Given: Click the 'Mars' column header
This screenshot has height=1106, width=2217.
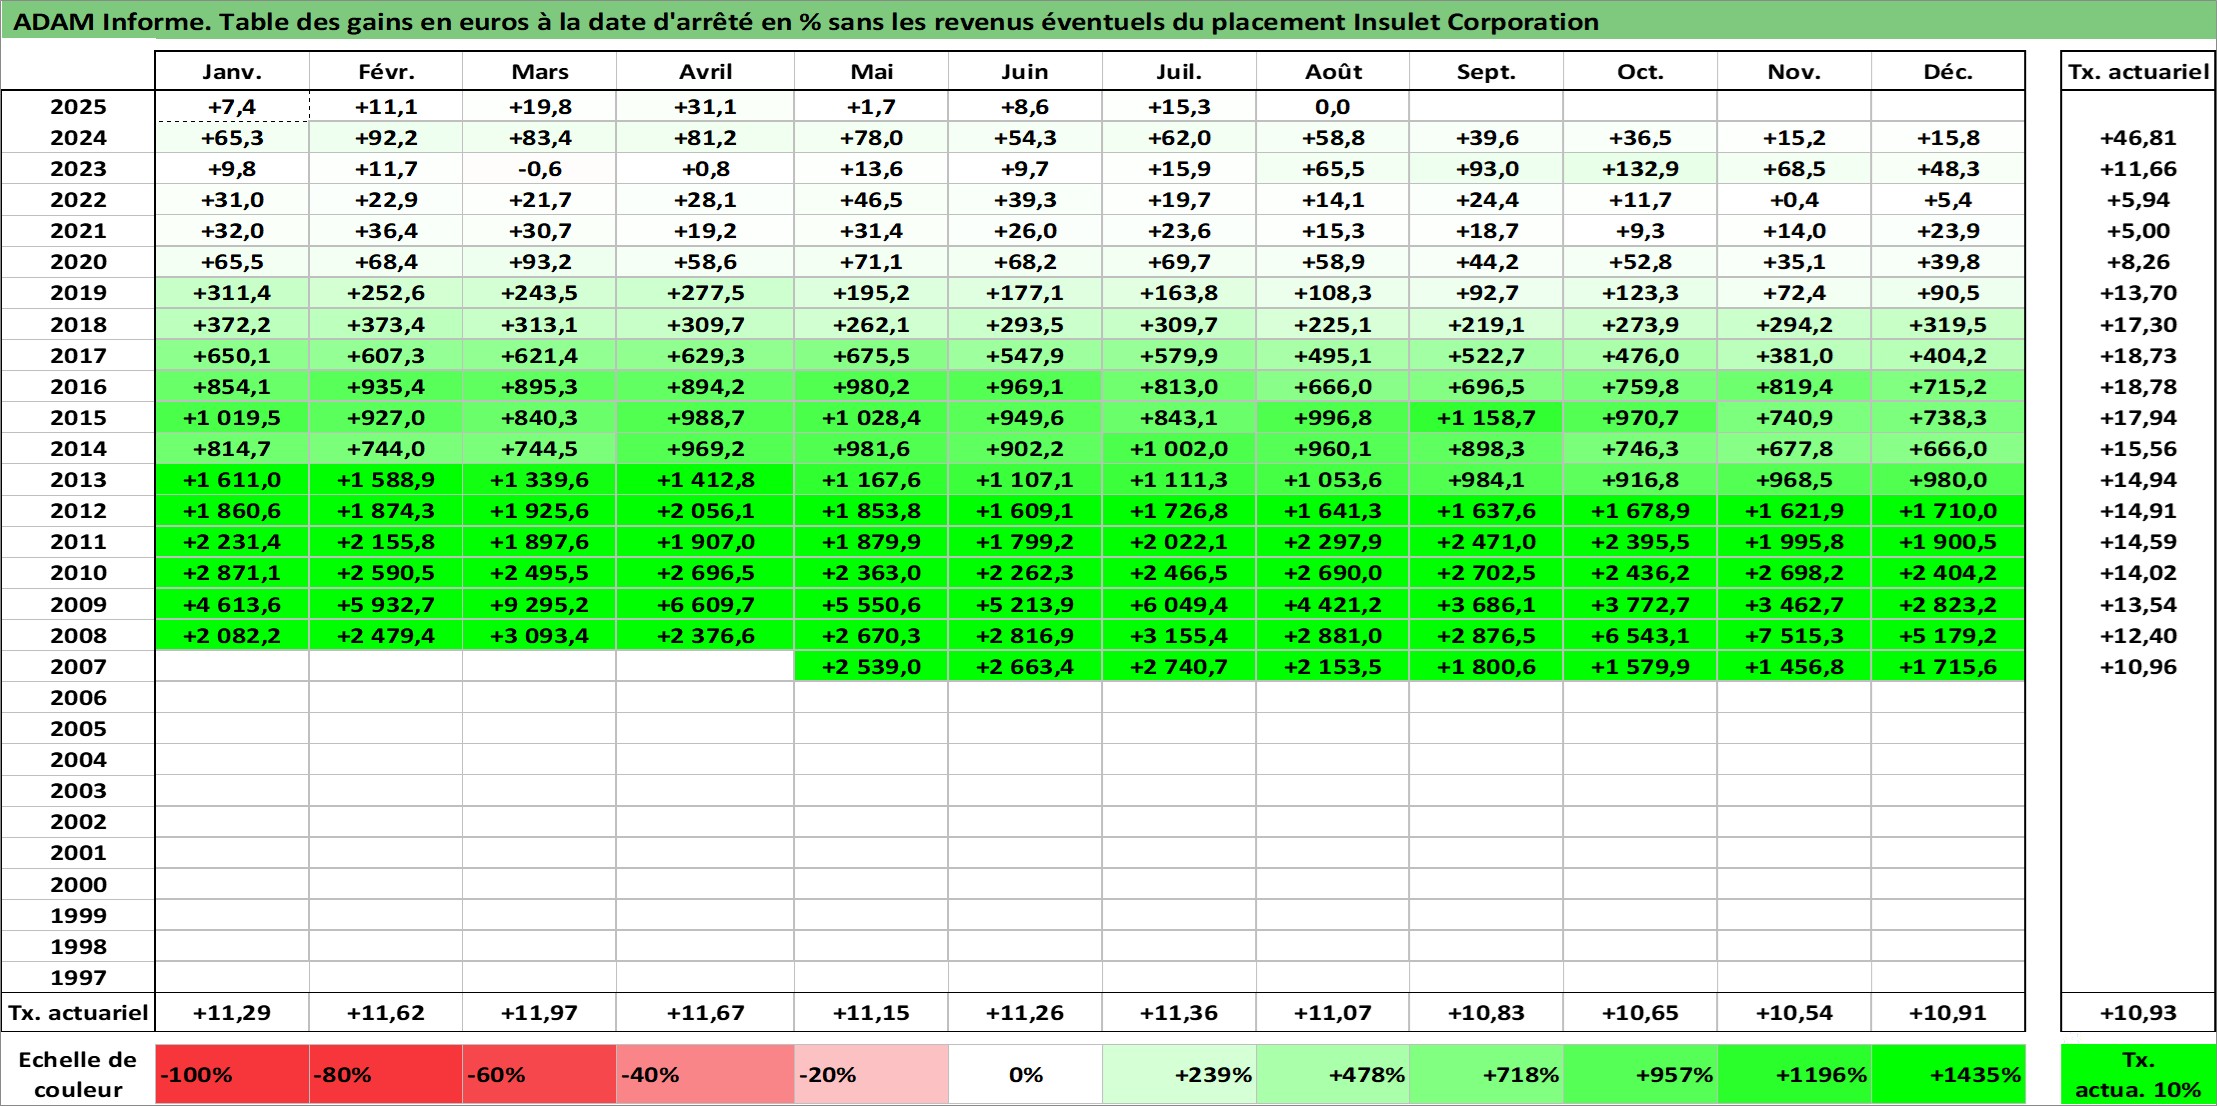Looking at the screenshot, I should 539,72.
